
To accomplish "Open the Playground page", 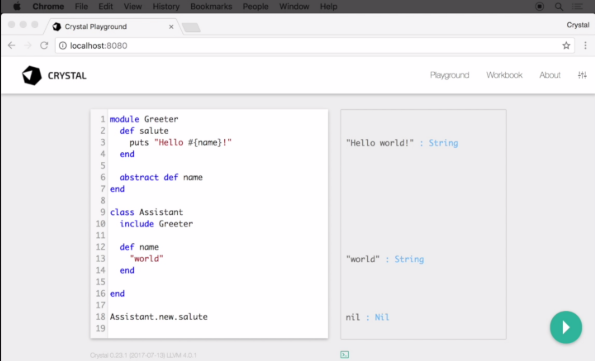I will 450,75.
